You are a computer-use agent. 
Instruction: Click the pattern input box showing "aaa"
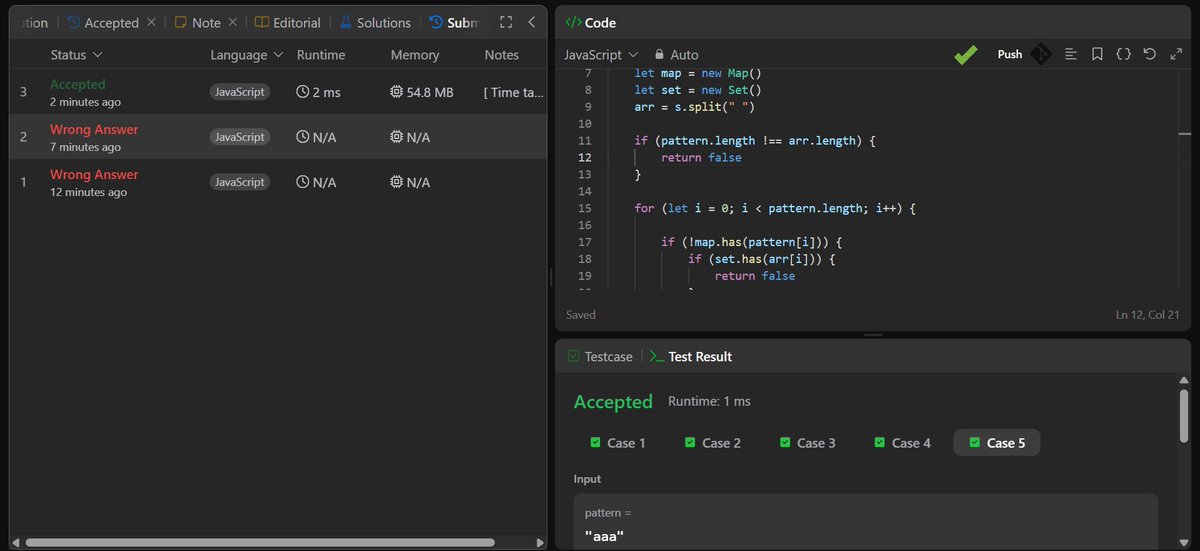point(866,523)
